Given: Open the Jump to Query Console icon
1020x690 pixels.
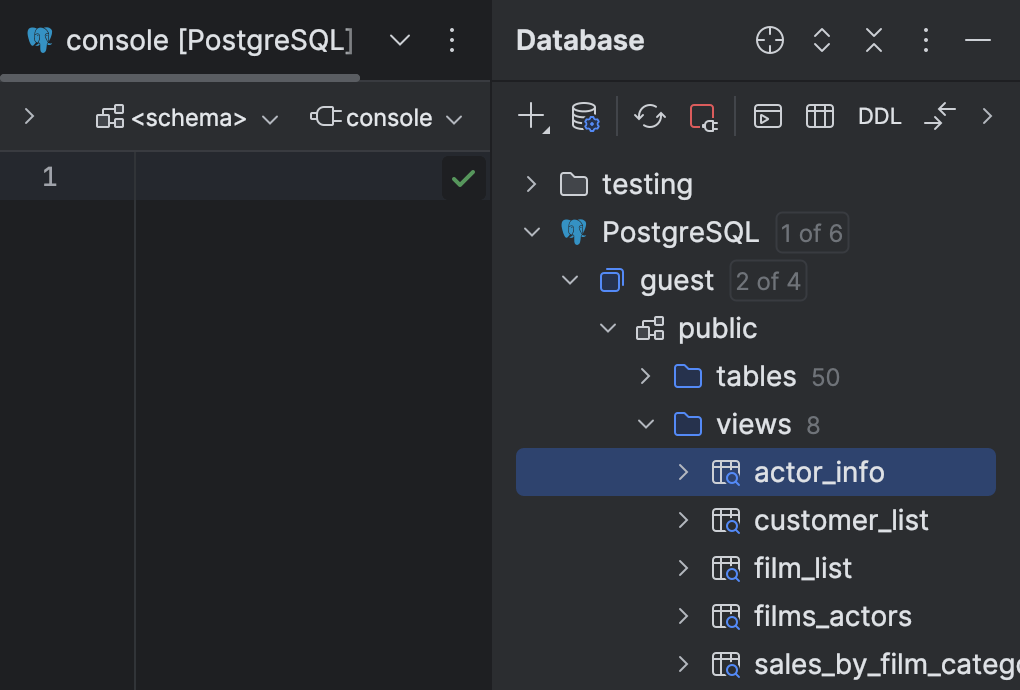Looking at the screenshot, I should 767,116.
